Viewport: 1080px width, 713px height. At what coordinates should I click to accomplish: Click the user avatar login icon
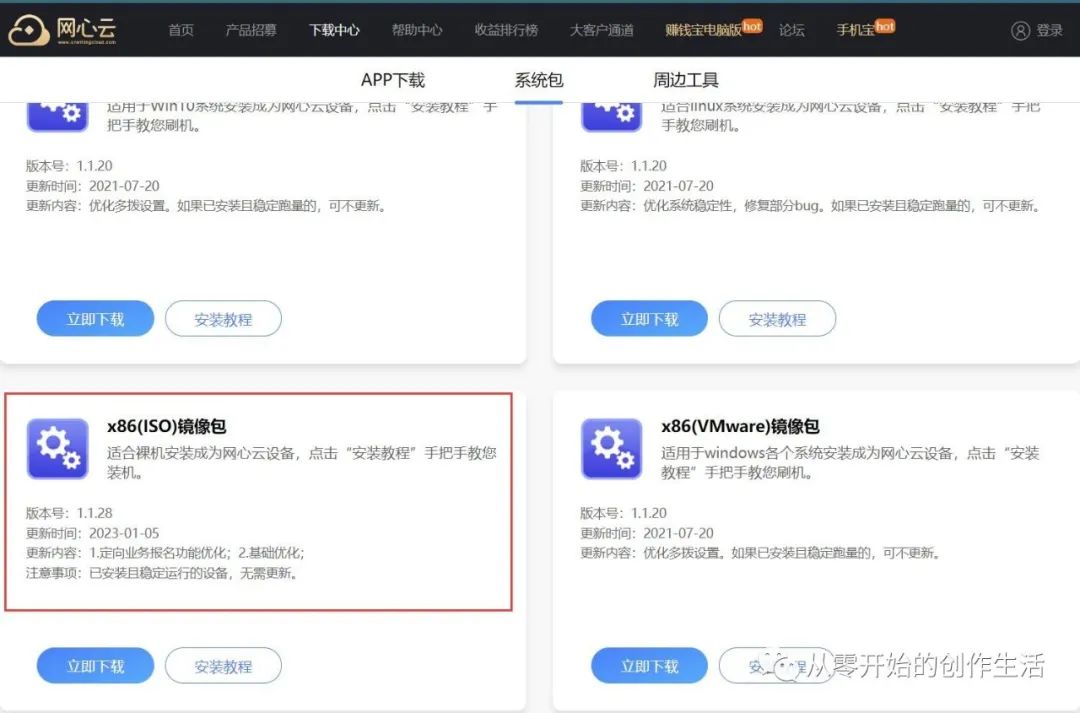pos(1020,30)
